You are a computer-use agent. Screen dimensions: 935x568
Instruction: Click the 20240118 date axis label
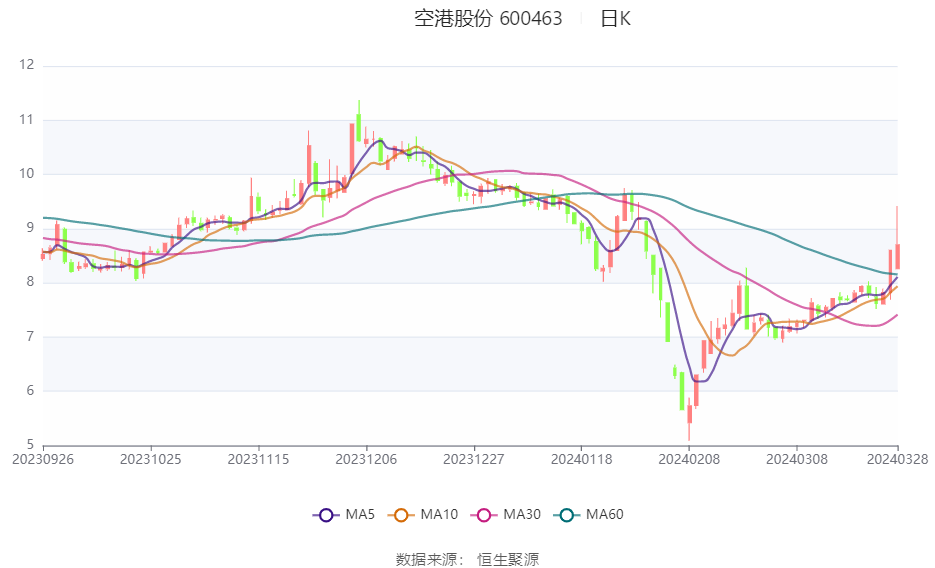click(x=581, y=459)
